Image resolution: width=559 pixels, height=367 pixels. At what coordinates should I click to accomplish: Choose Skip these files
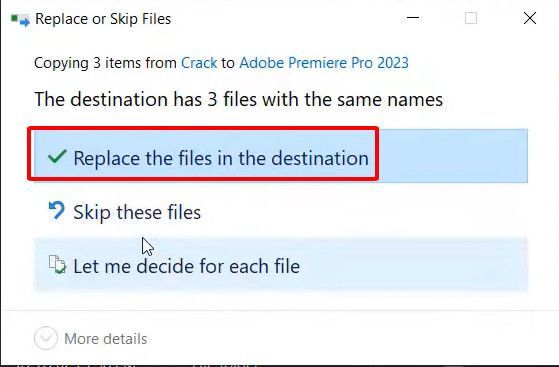pos(137,212)
